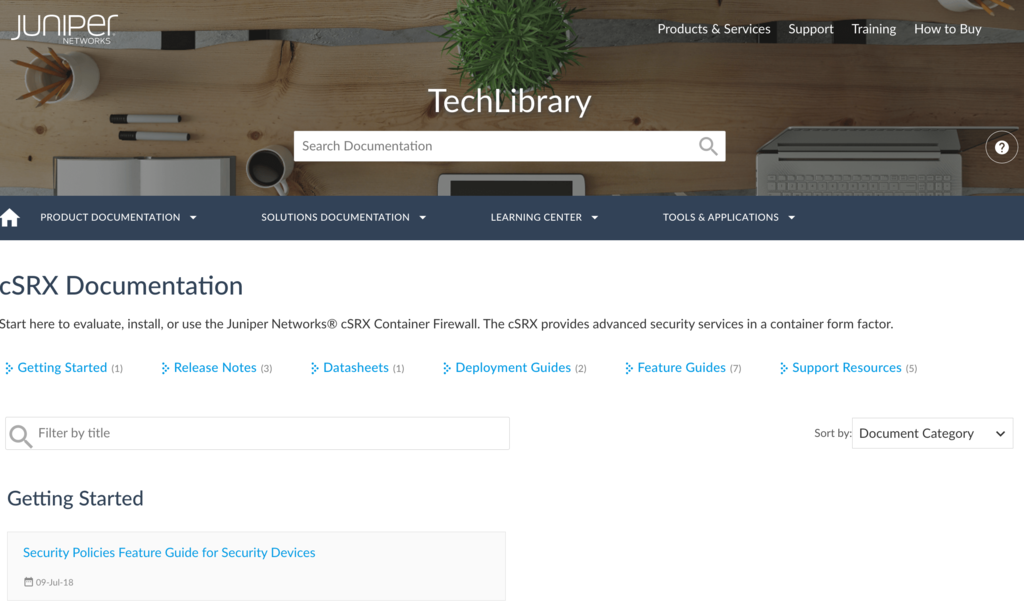Click the dotted arrow icon before Support Resources
1024x606 pixels.
tap(784, 368)
